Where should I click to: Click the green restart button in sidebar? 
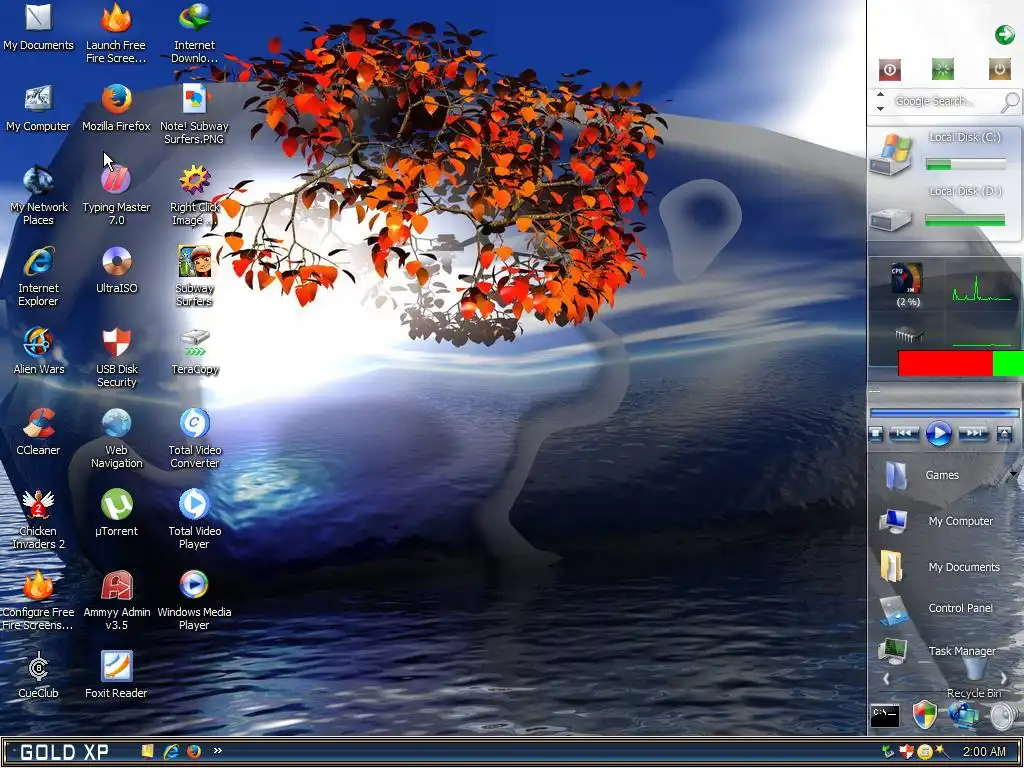942,69
